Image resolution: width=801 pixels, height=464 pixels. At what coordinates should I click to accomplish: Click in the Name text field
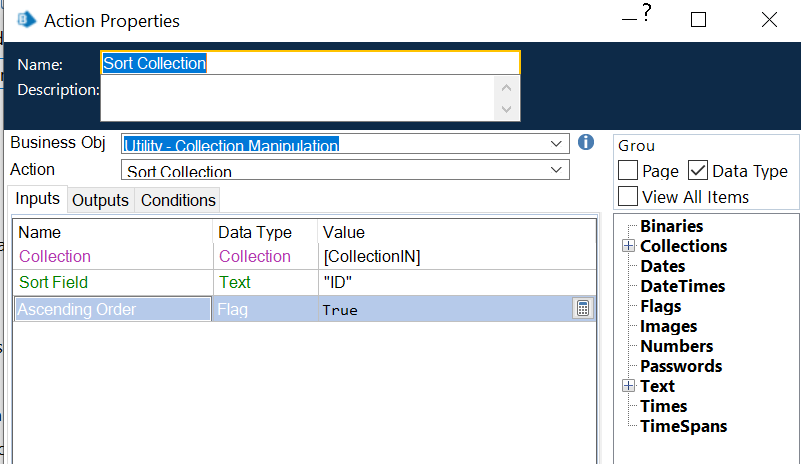[310, 63]
